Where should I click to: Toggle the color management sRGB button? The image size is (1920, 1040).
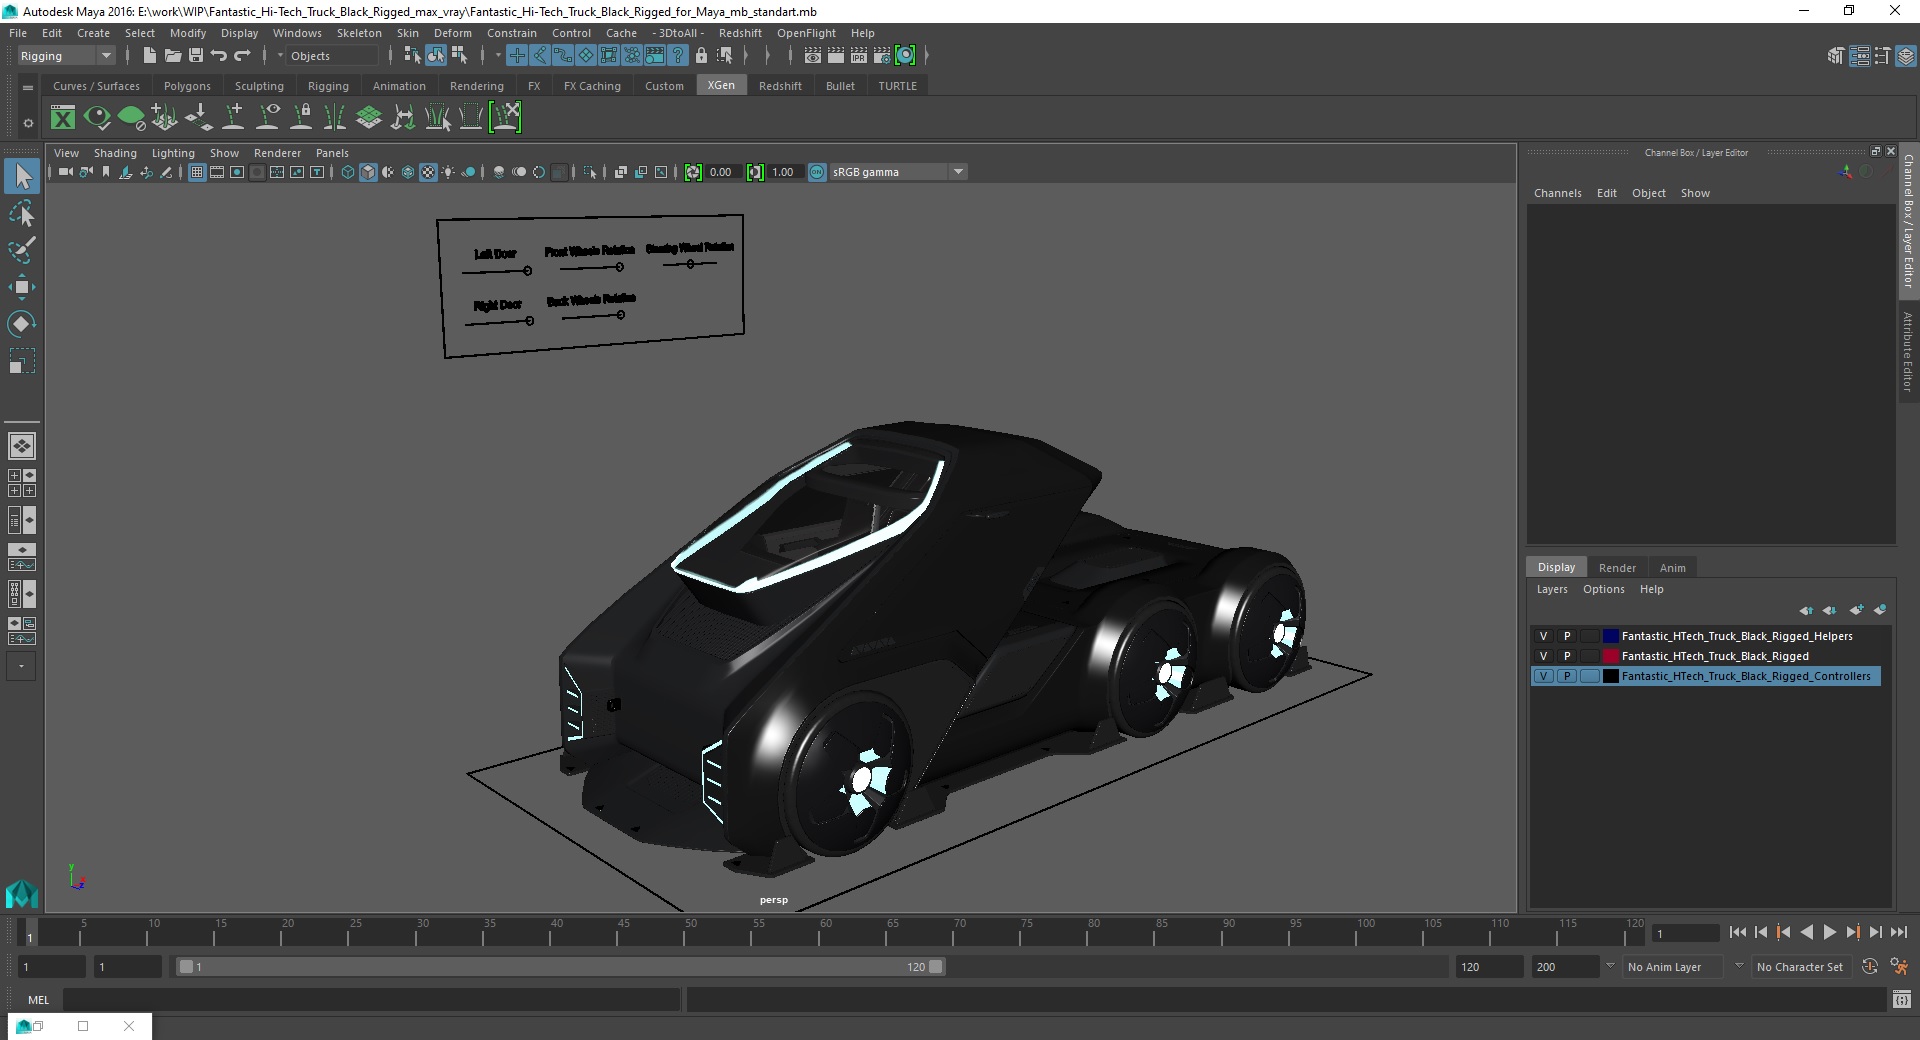817,172
